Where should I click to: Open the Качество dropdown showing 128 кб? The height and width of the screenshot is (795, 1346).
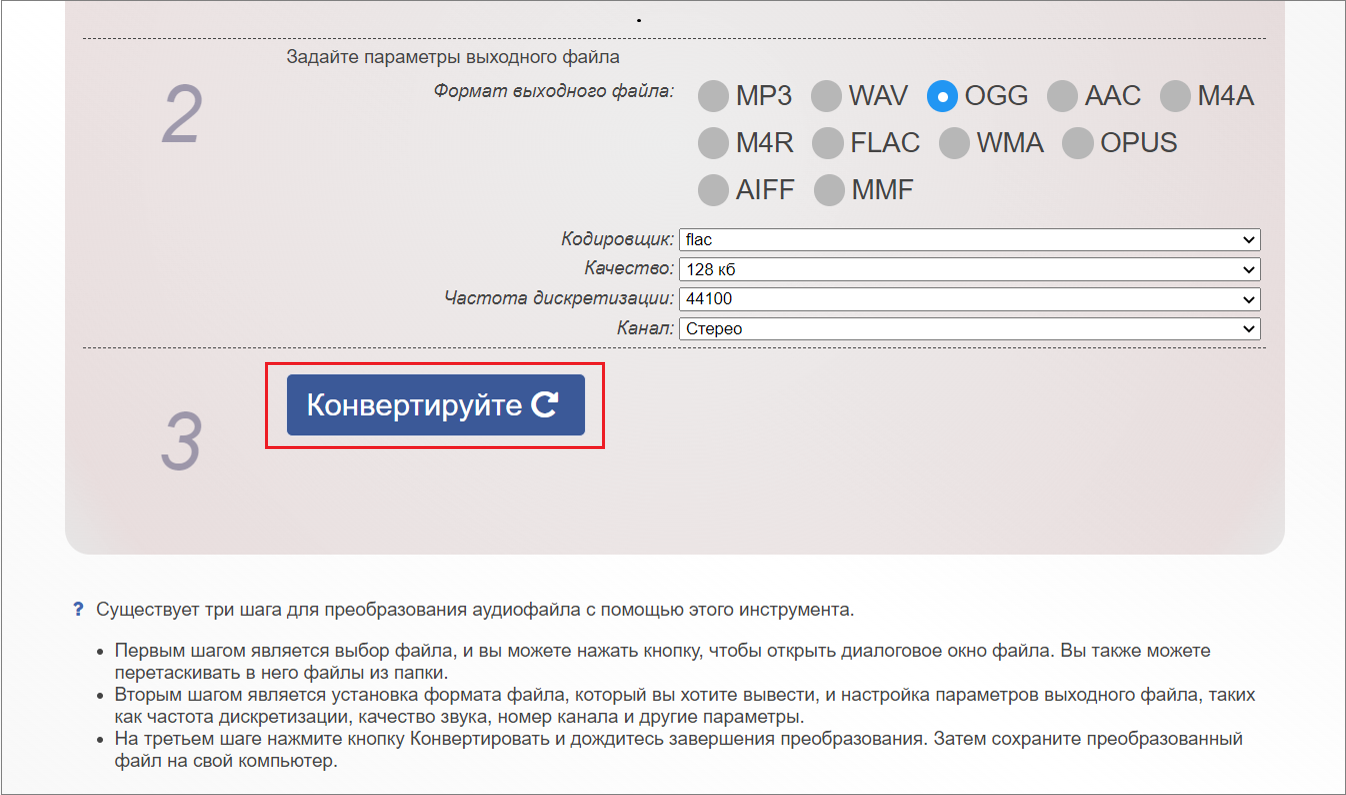coord(969,270)
